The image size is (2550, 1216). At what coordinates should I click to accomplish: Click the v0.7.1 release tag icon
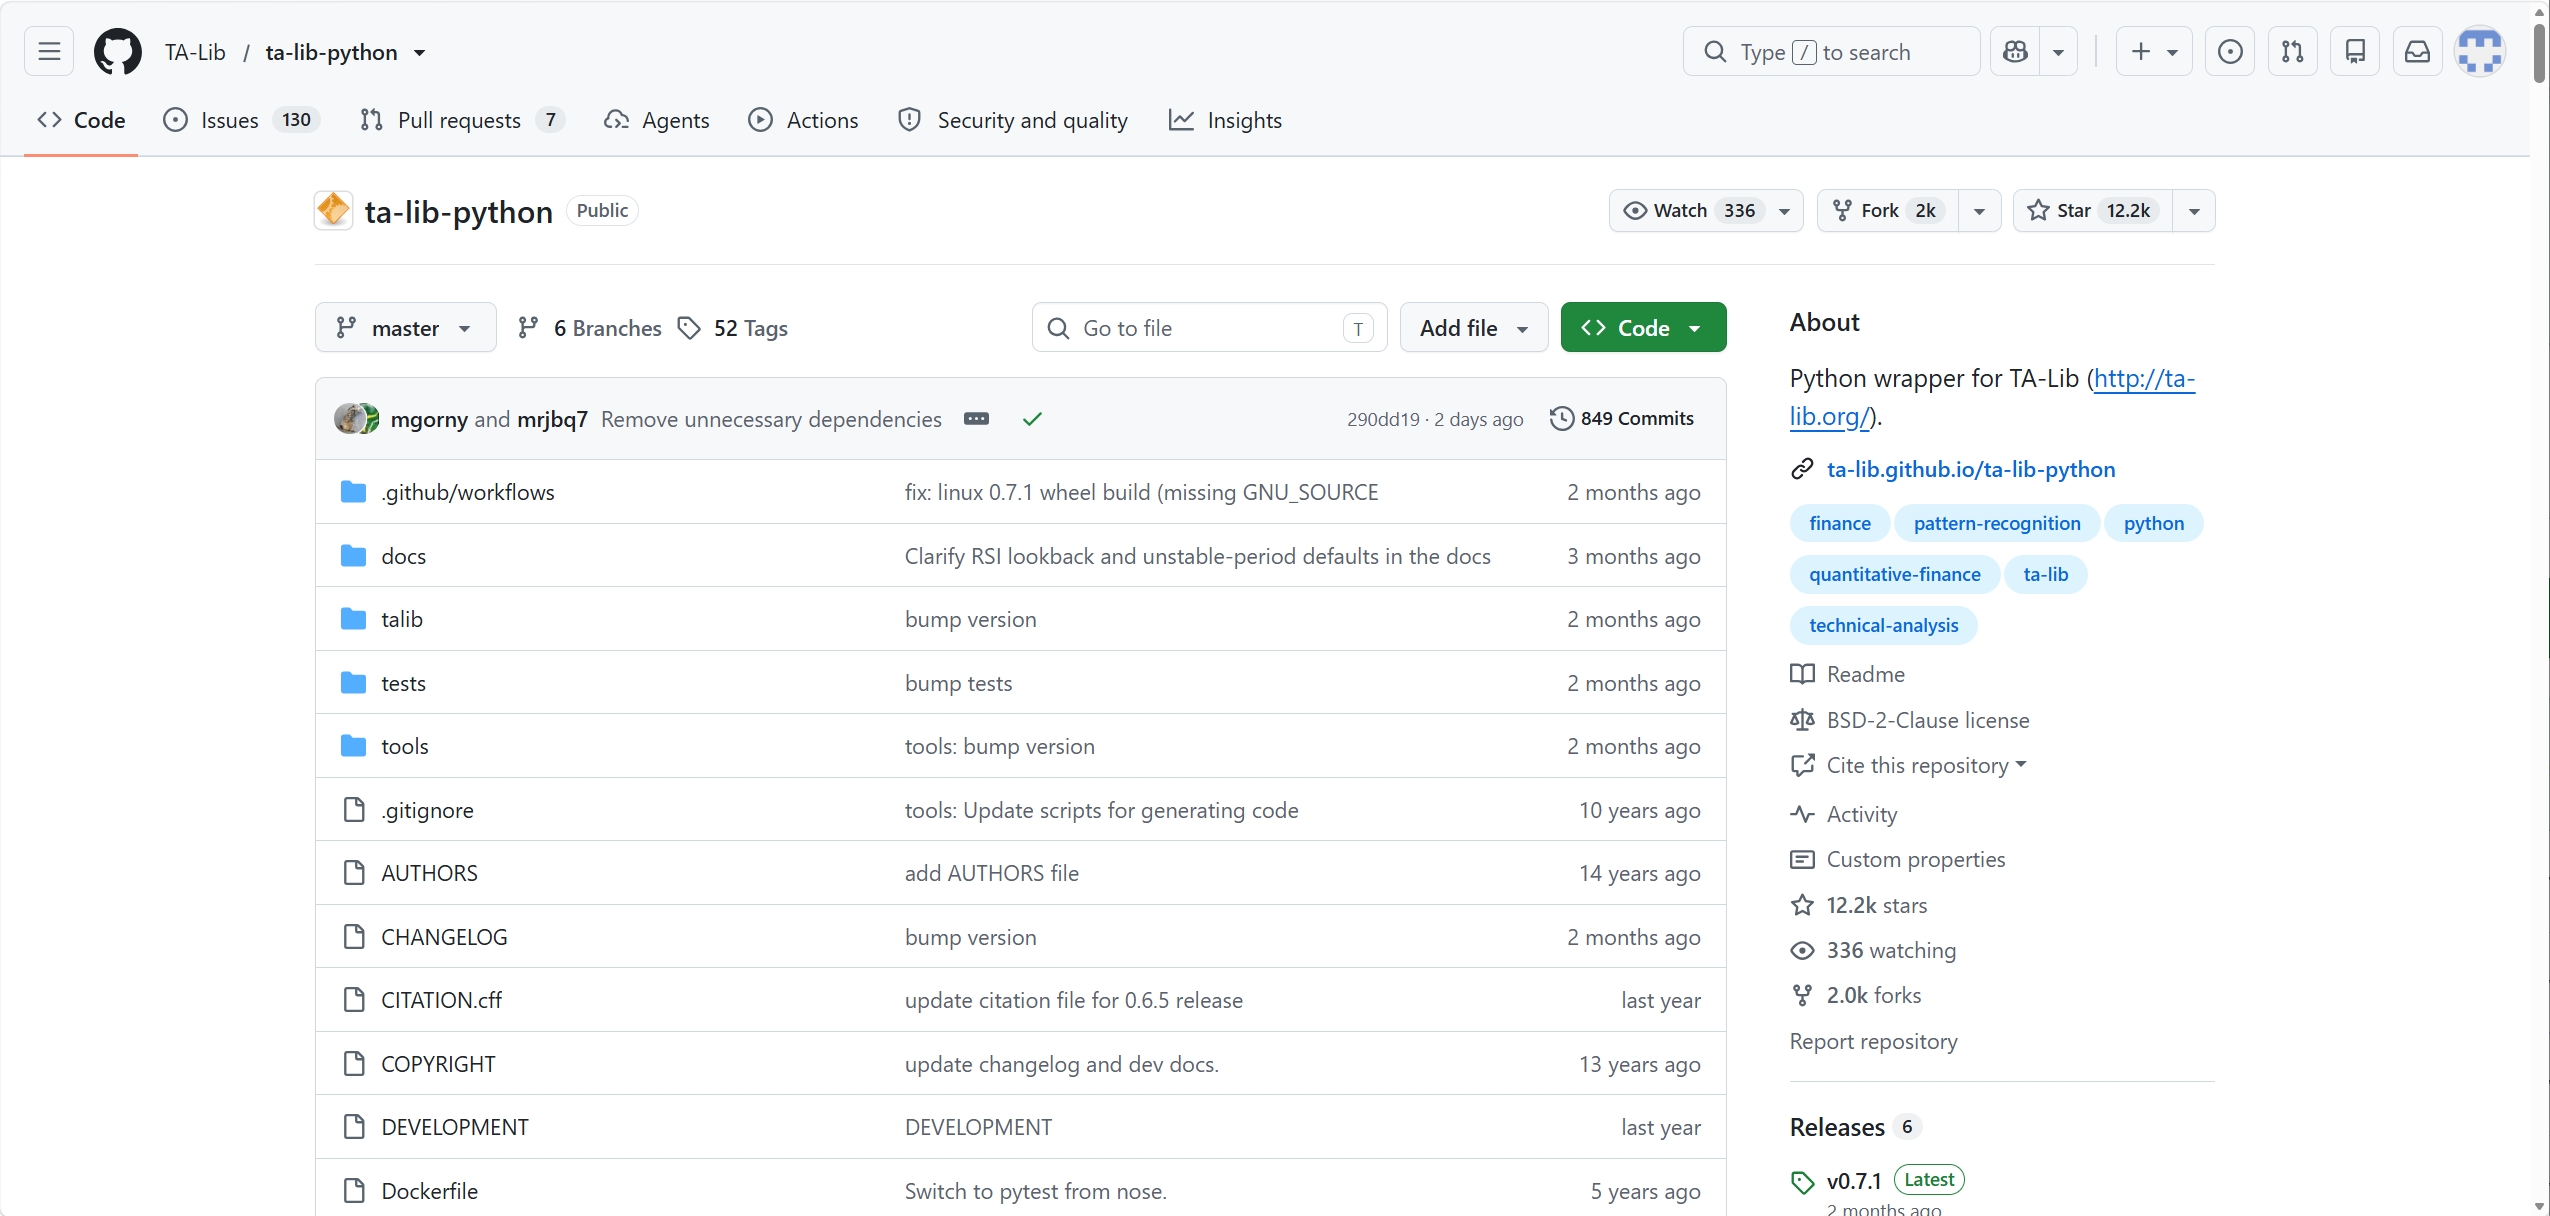point(1802,1181)
